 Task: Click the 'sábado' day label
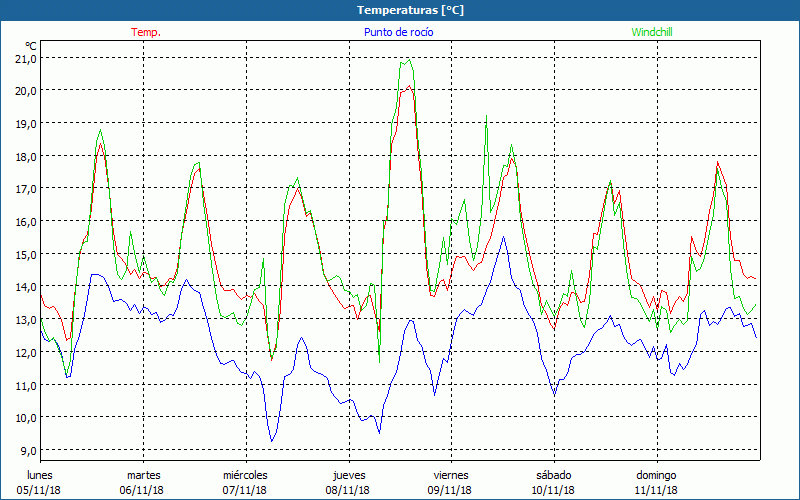554,475
